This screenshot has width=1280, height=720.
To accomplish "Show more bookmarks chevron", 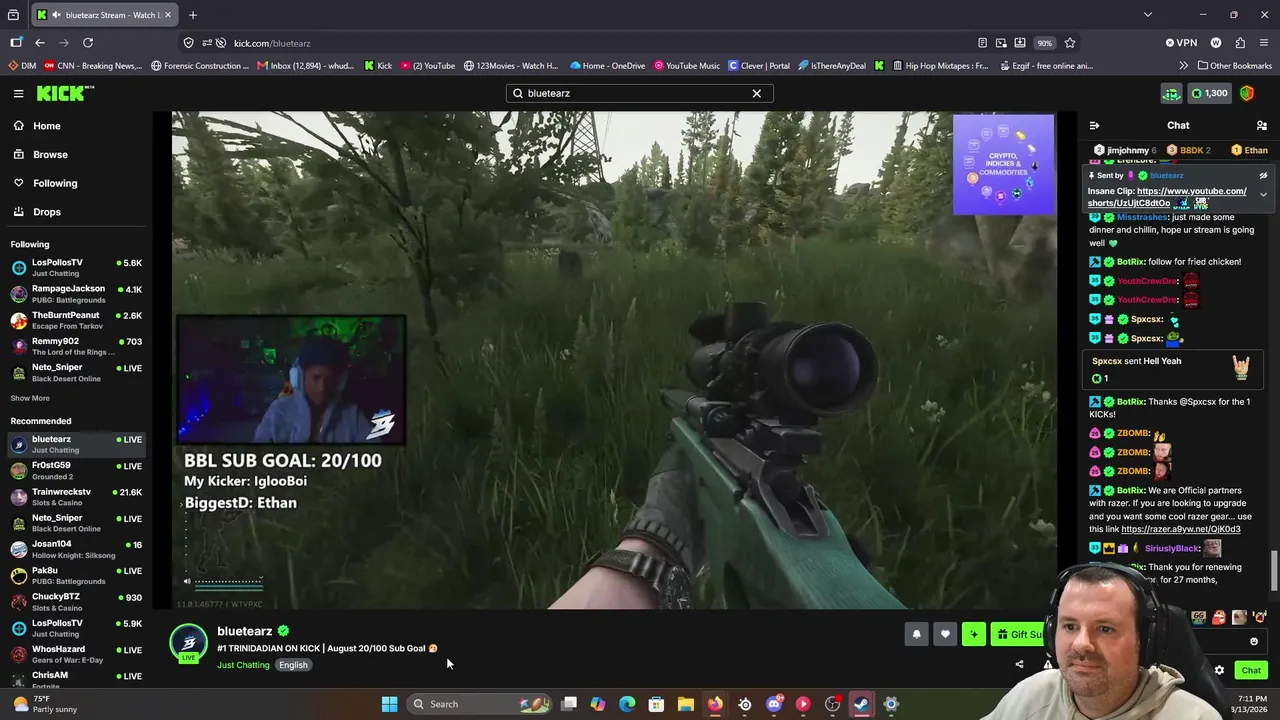I will coord(1184,66).
